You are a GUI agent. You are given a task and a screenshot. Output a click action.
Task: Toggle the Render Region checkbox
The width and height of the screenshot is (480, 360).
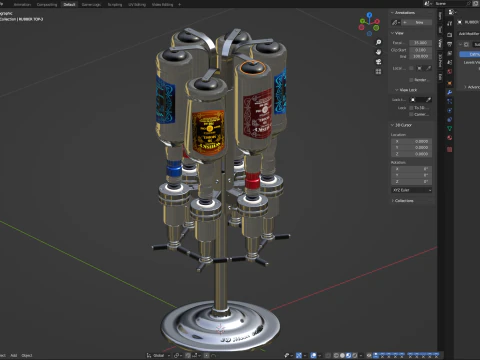click(x=411, y=80)
